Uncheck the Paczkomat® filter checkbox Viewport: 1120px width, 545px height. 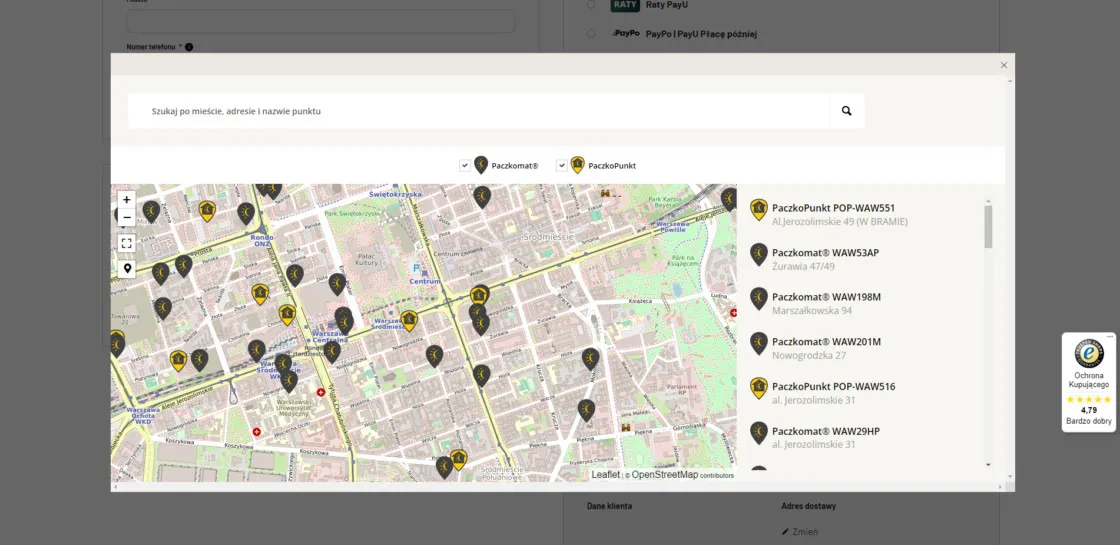pyautogui.click(x=465, y=166)
